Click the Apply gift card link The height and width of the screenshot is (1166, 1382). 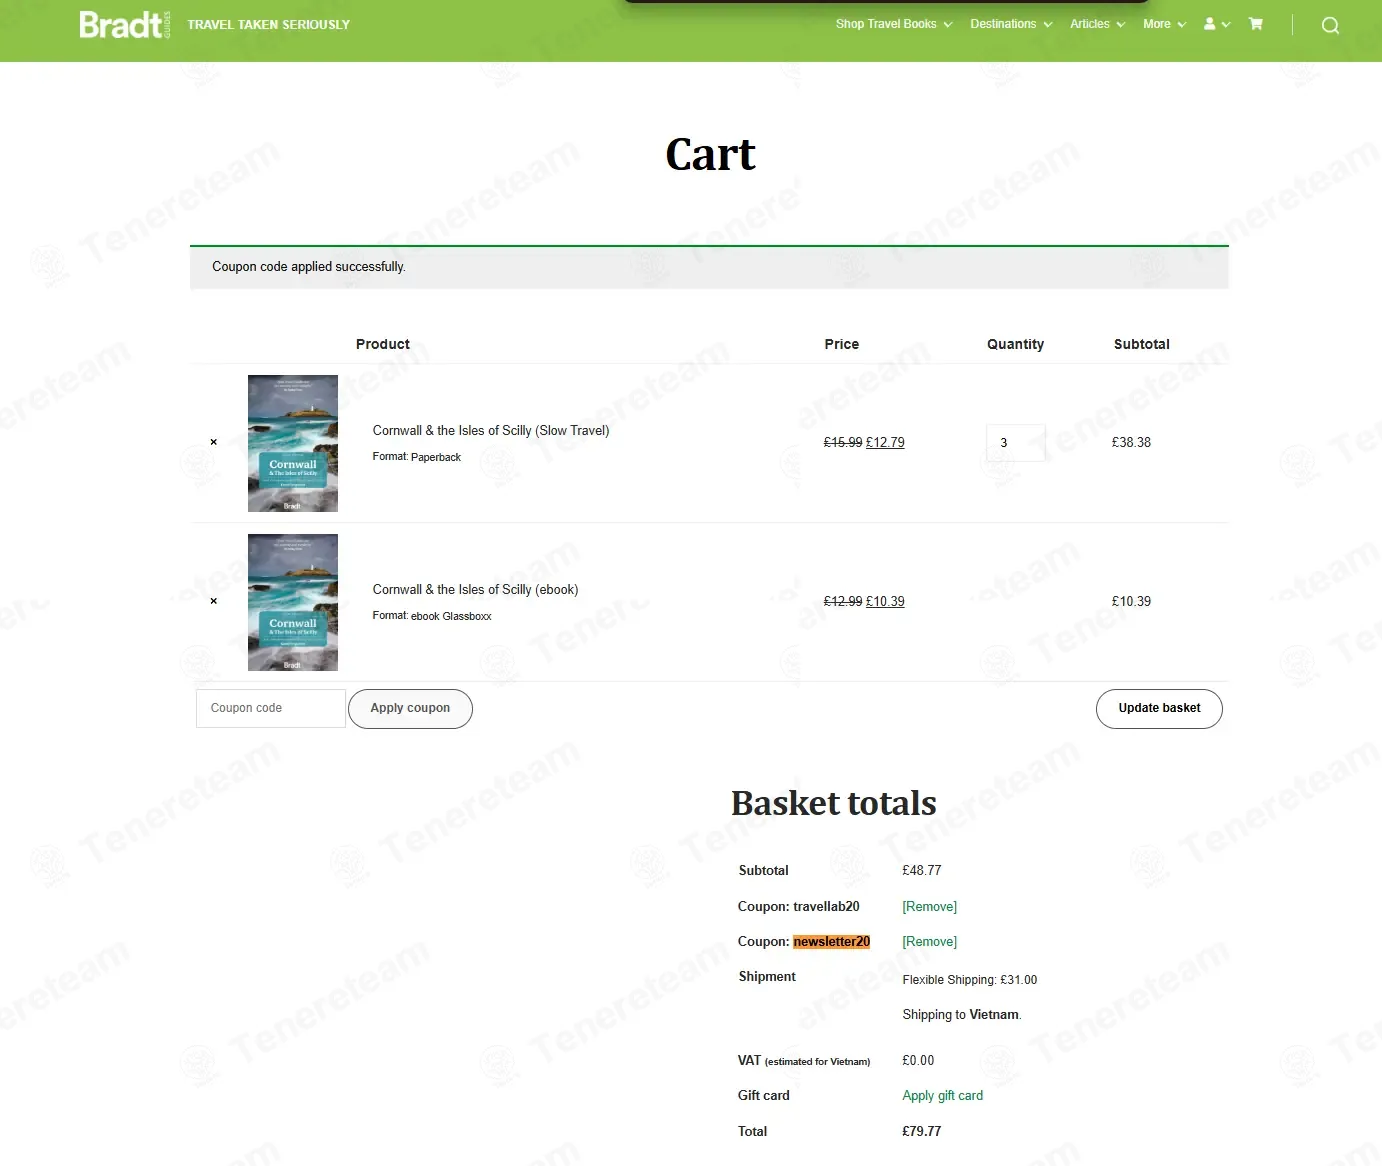coord(942,1095)
